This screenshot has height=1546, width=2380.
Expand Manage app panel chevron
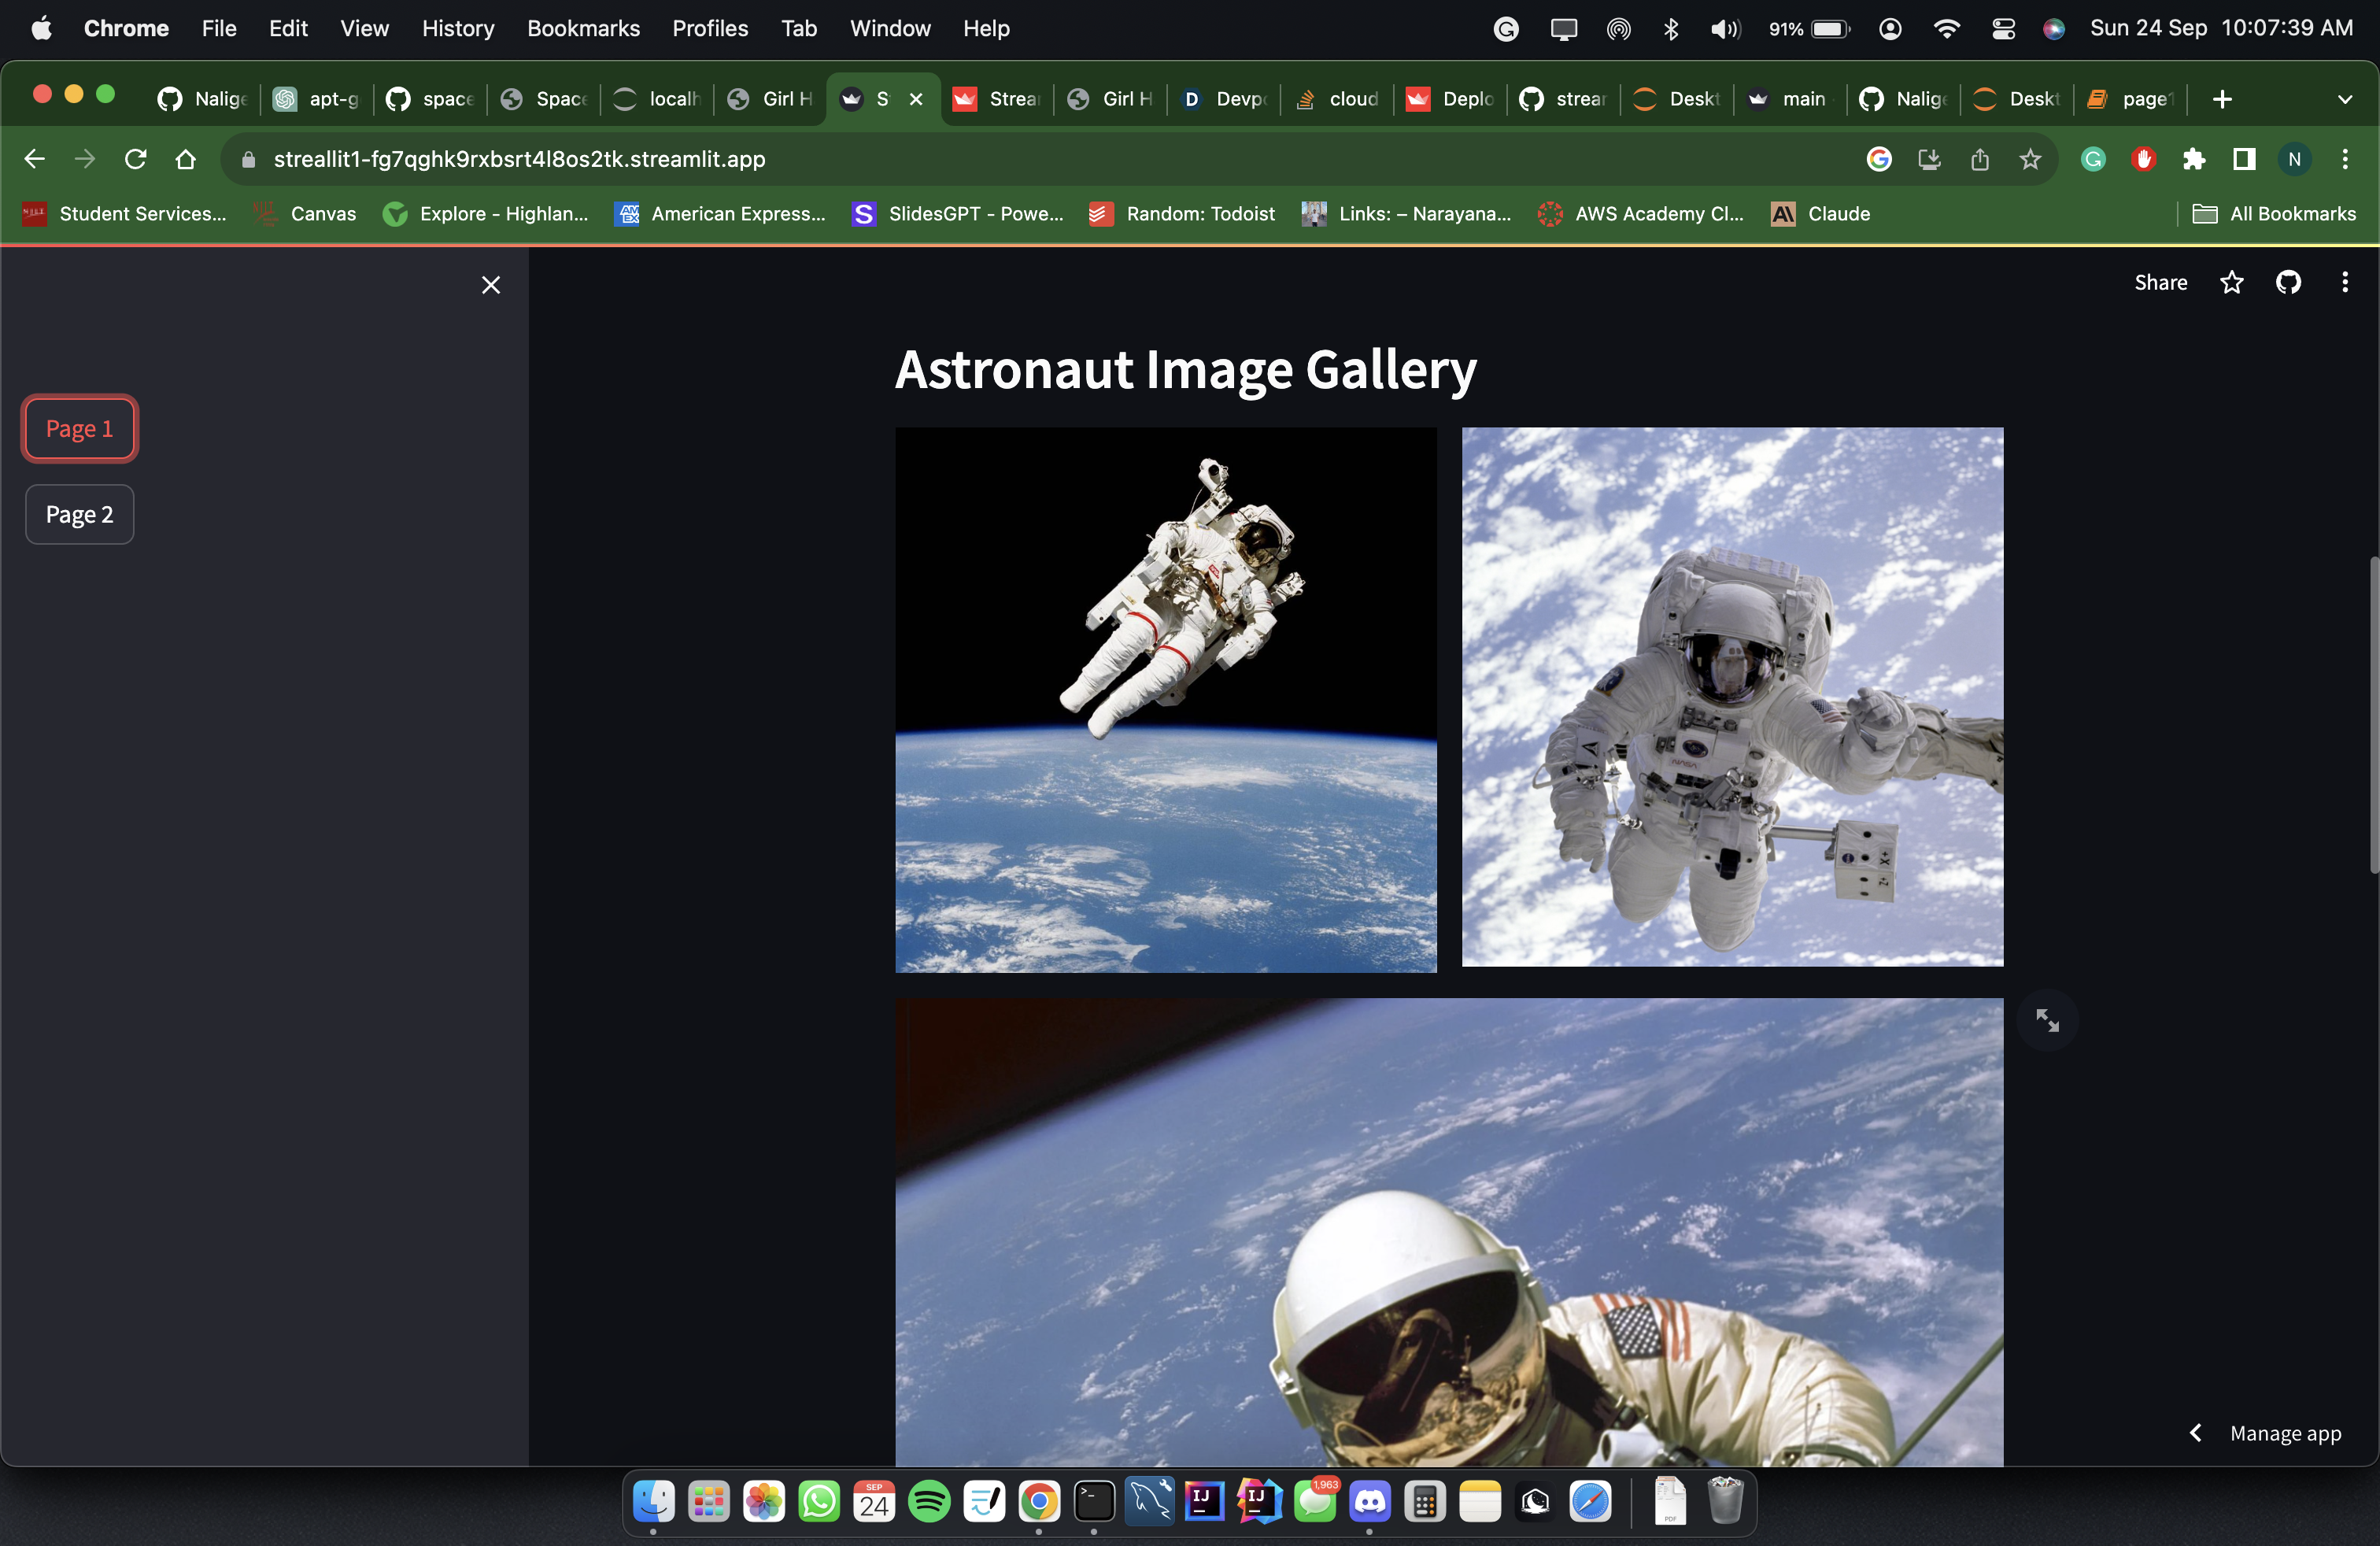point(2196,1433)
